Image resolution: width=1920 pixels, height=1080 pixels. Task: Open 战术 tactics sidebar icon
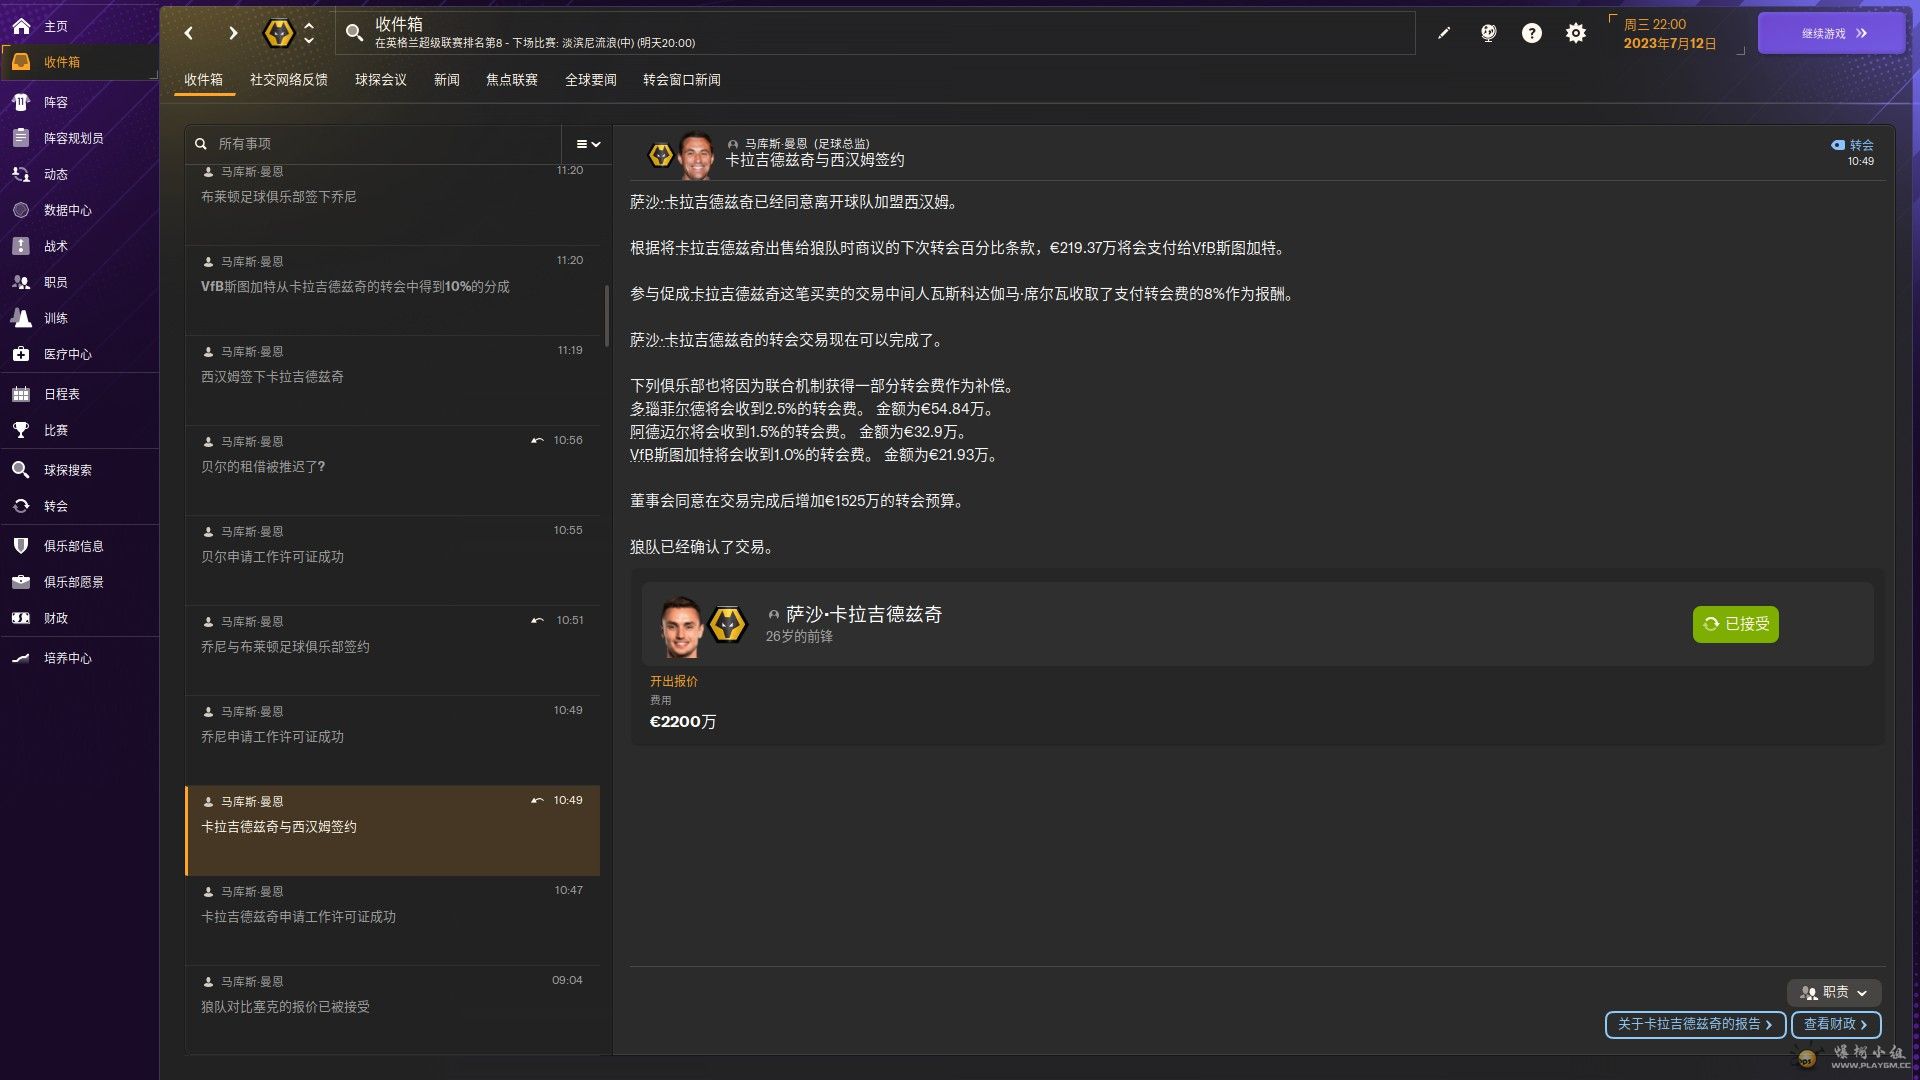[x=21, y=246]
